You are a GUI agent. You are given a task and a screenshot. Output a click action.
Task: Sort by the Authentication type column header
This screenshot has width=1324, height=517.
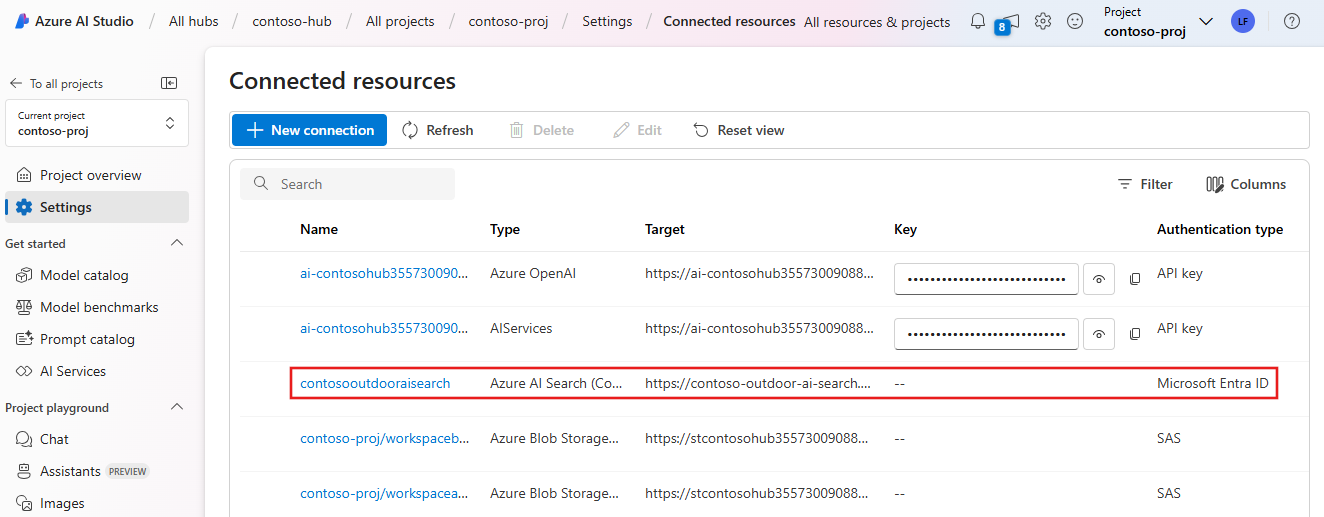tap(1220, 229)
